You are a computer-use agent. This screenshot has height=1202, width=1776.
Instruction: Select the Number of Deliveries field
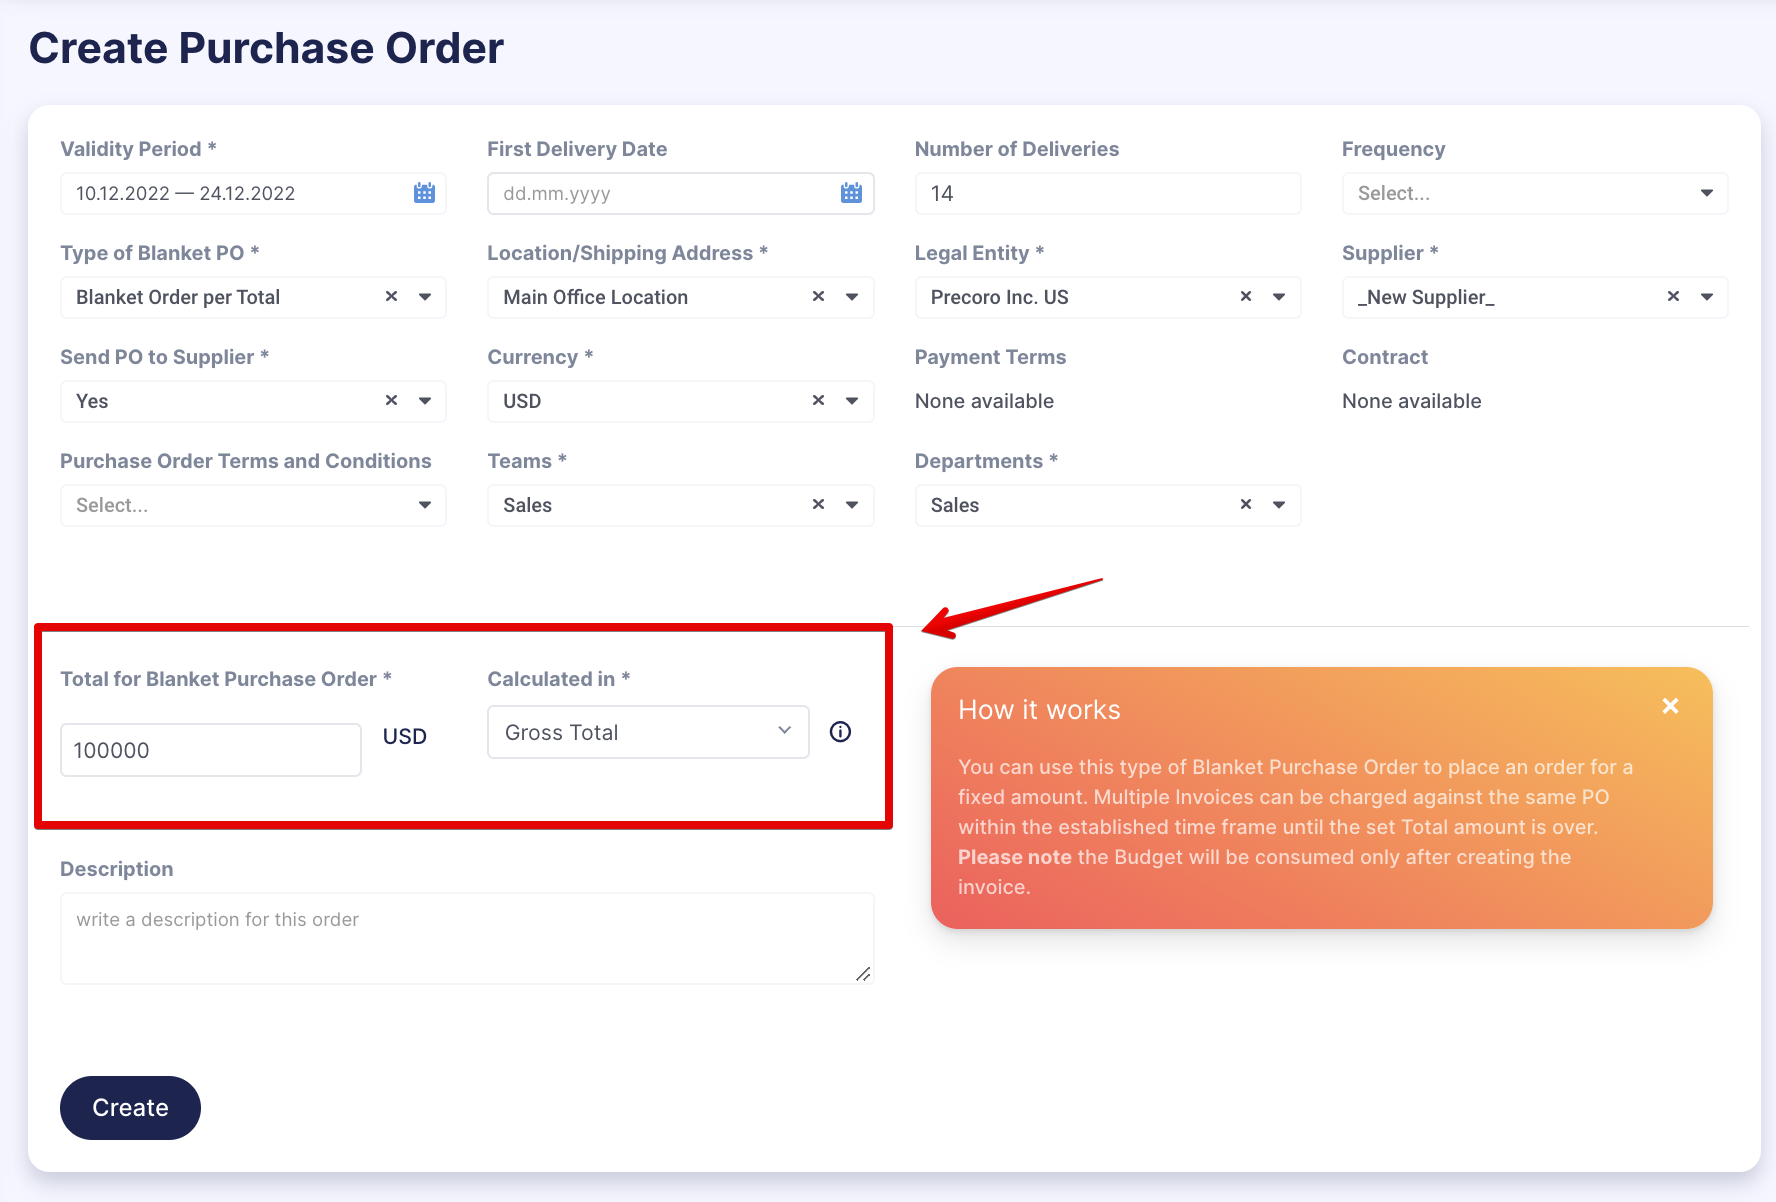coord(1107,193)
